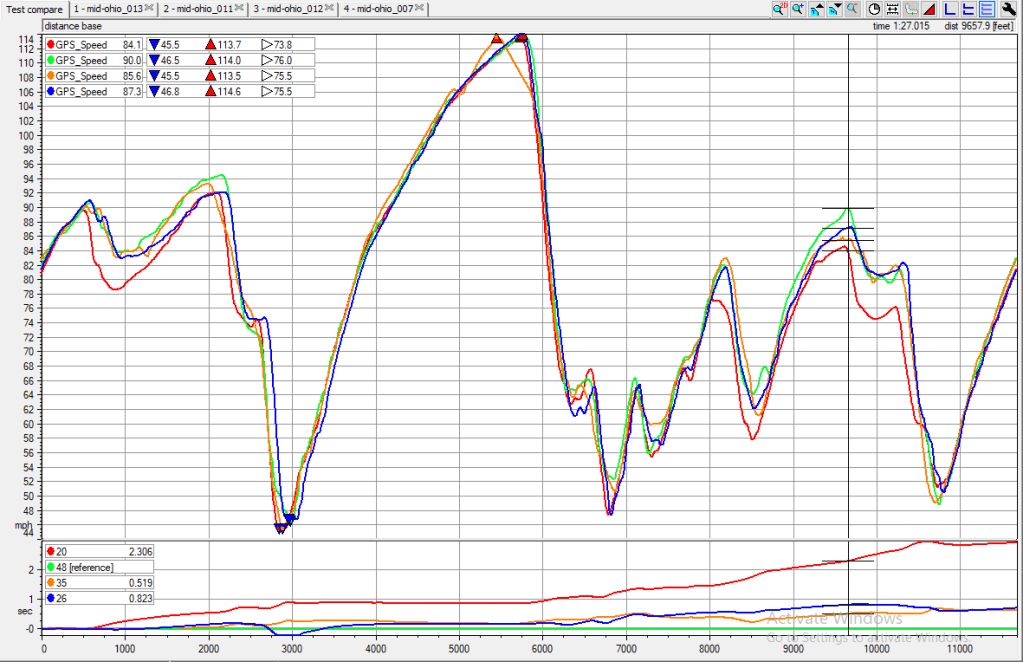Switch to the 2 - mid-ohio_011 tab
The height and width of the screenshot is (662, 1023).
(x=198, y=9)
